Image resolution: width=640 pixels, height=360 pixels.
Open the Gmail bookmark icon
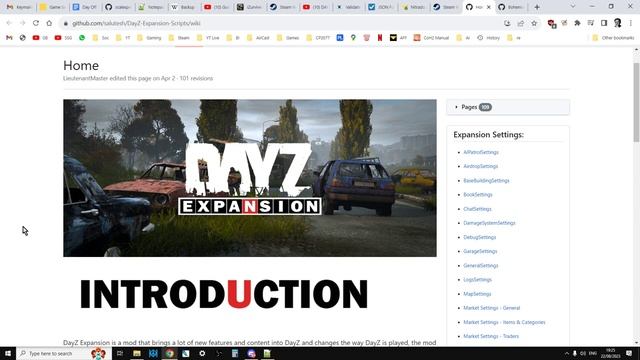click(9, 38)
